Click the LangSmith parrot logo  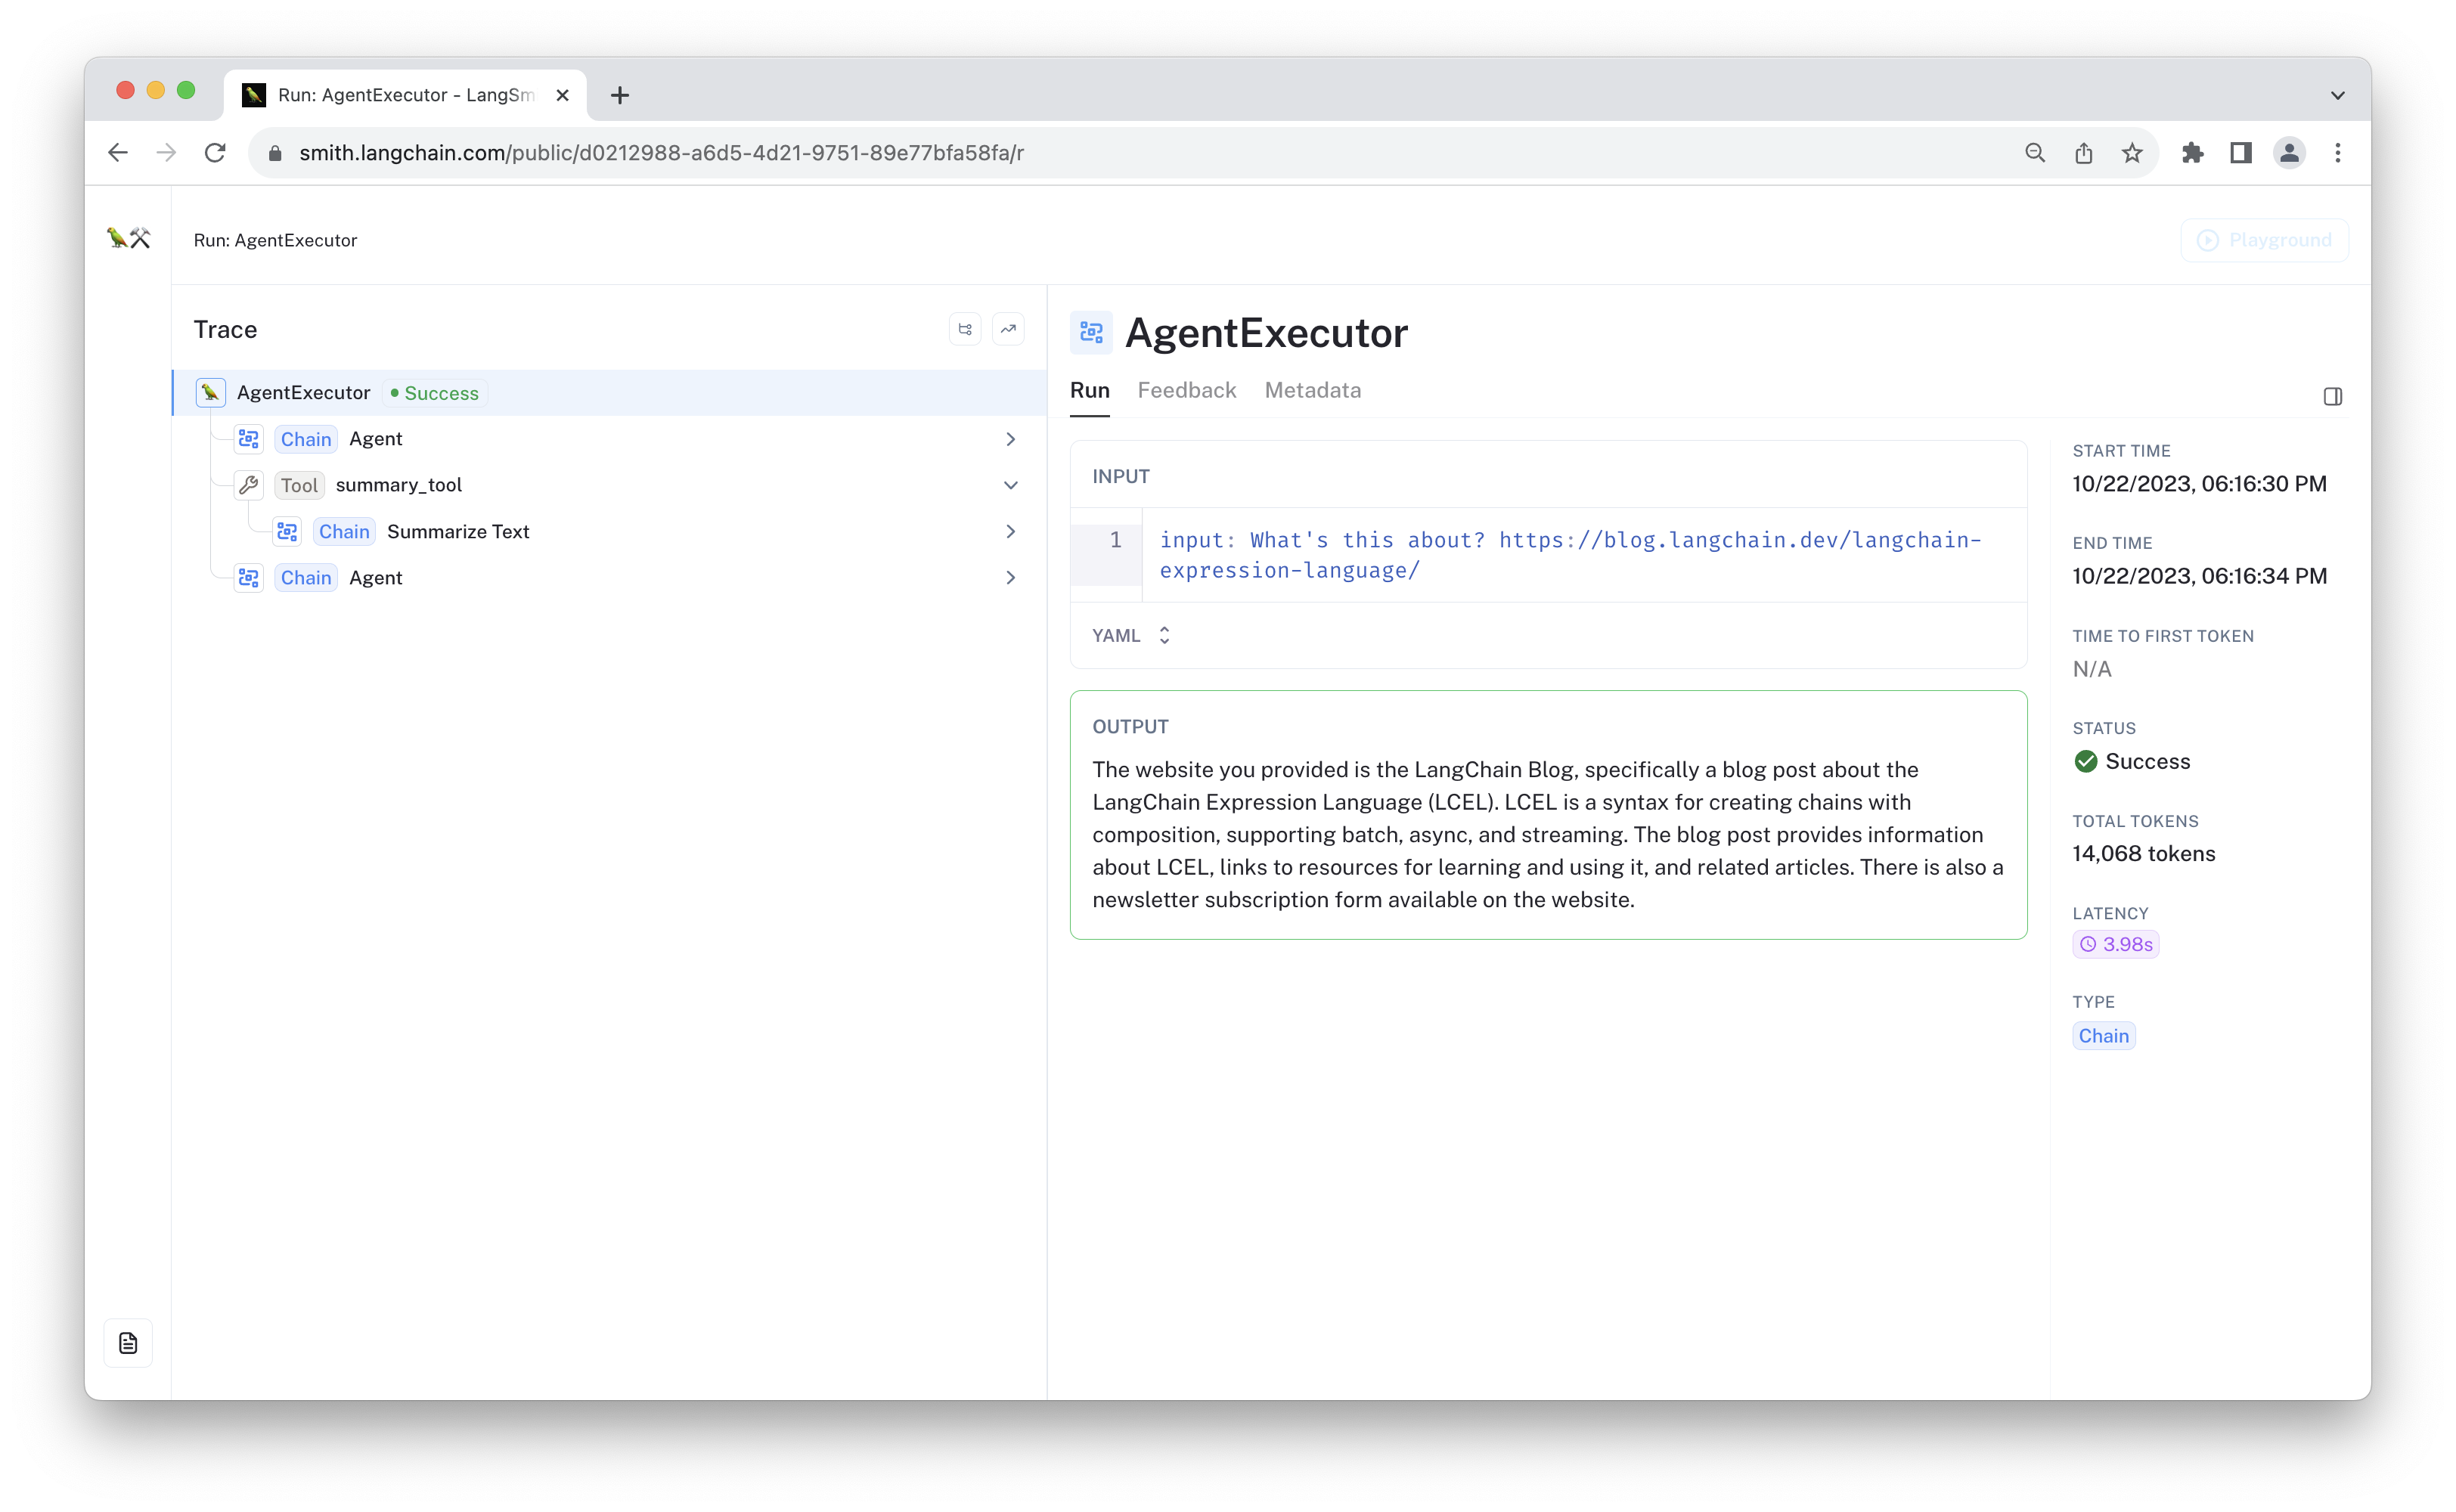click(x=129, y=238)
